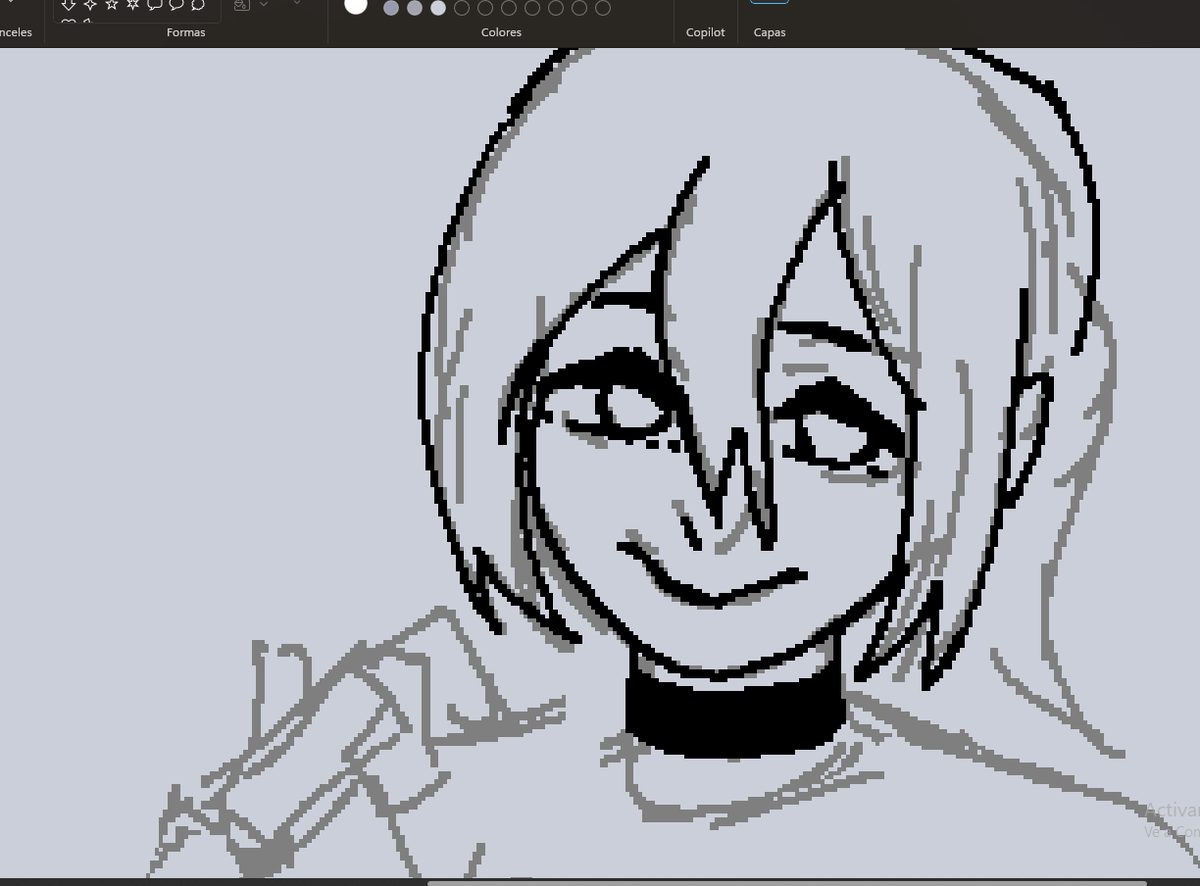Open the shape fill dropdown
The width and height of the screenshot is (1200, 886).
(x=264, y=4)
